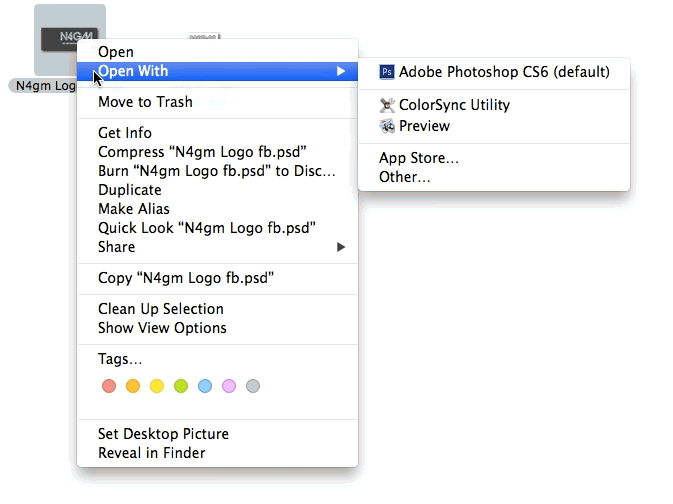Screen dimensions: 673x504
Task: Apply the yellow tag color
Action: pyautogui.click(x=157, y=386)
